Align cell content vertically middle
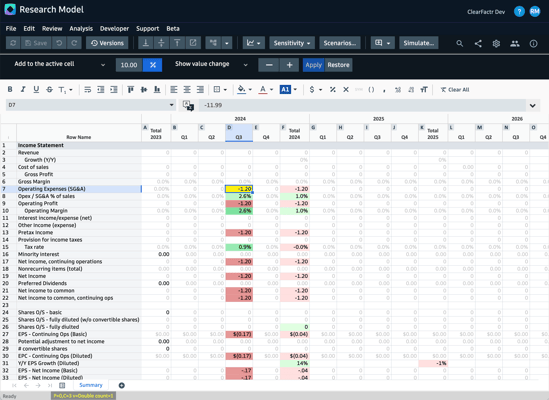The image size is (549, 400). (144, 90)
